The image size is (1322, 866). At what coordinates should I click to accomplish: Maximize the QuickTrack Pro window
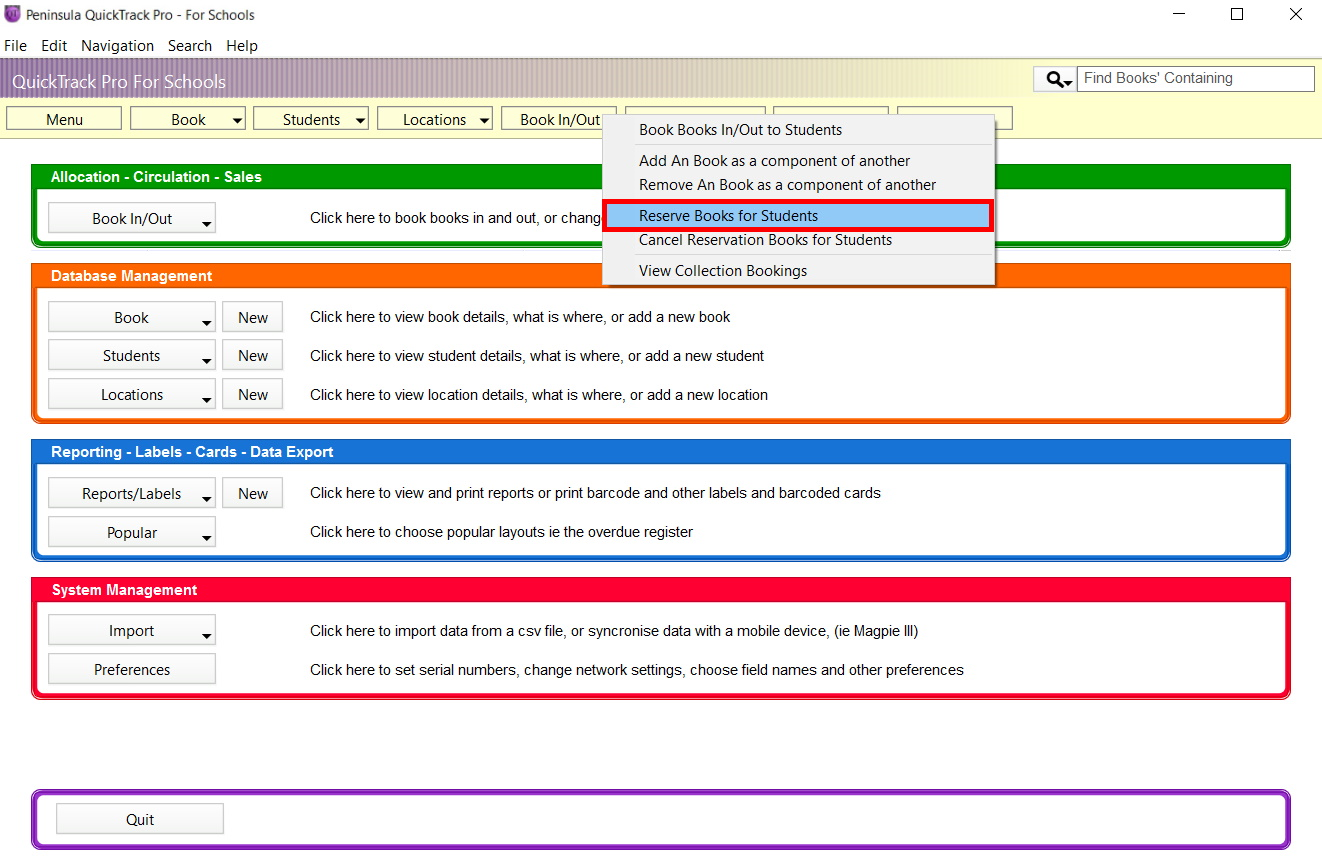point(1237,15)
